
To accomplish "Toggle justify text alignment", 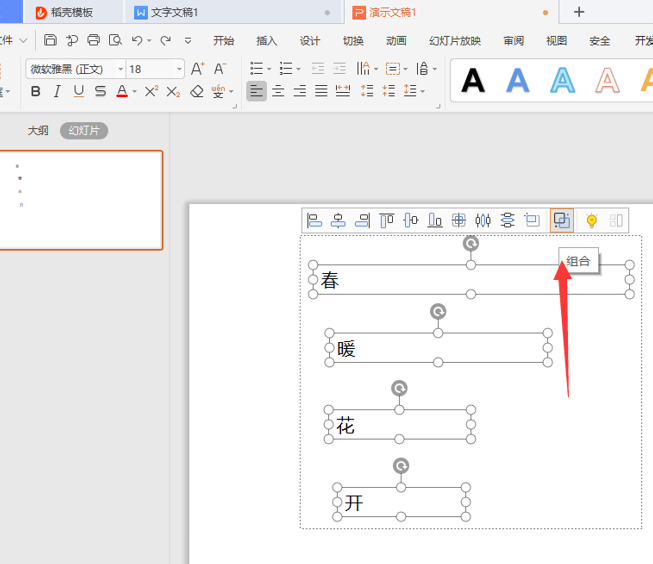I will click(321, 91).
